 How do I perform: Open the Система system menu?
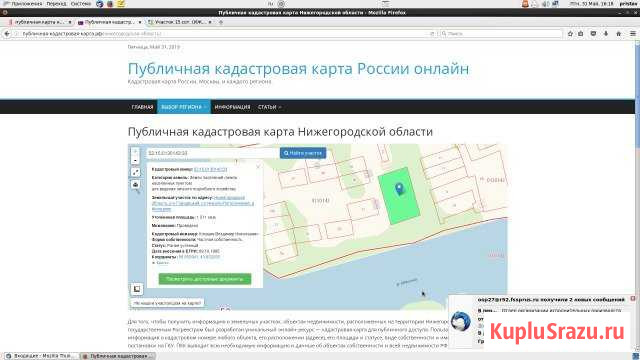point(81,4)
